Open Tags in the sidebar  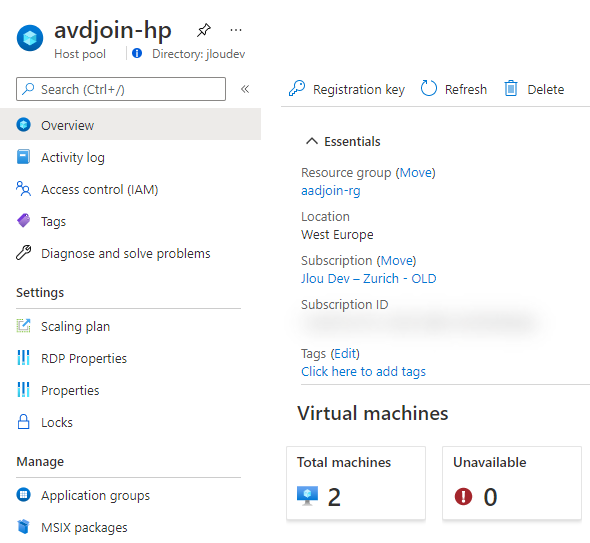click(53, 222)
